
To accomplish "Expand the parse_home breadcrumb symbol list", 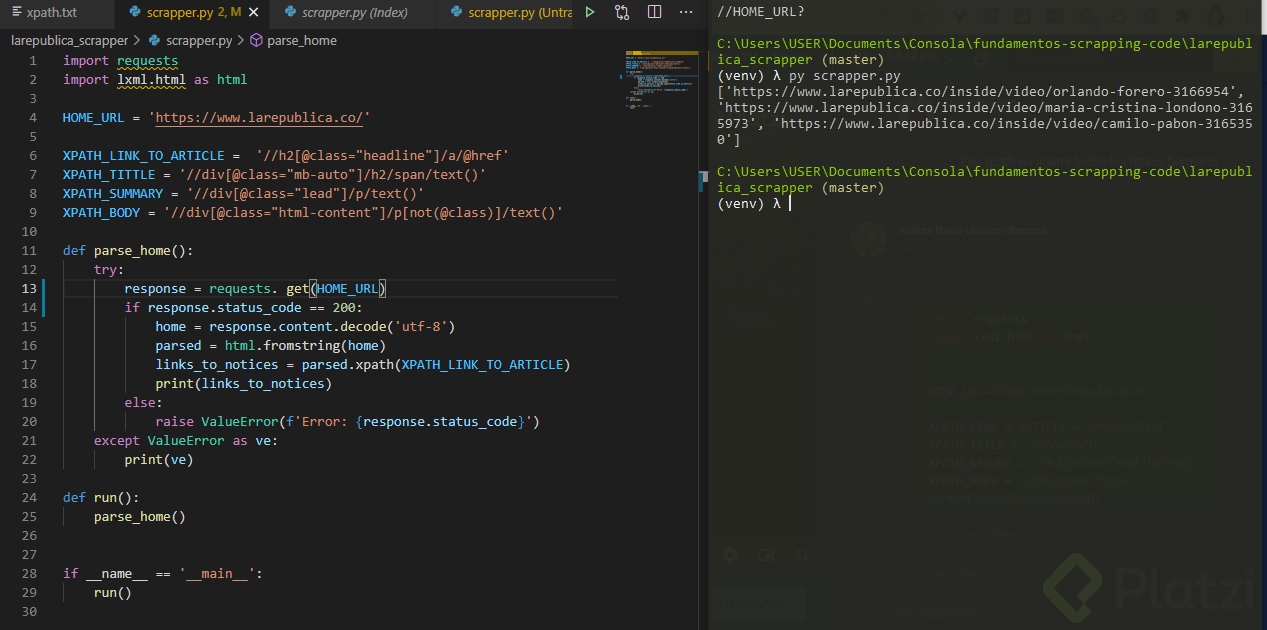I will [302, 41].
